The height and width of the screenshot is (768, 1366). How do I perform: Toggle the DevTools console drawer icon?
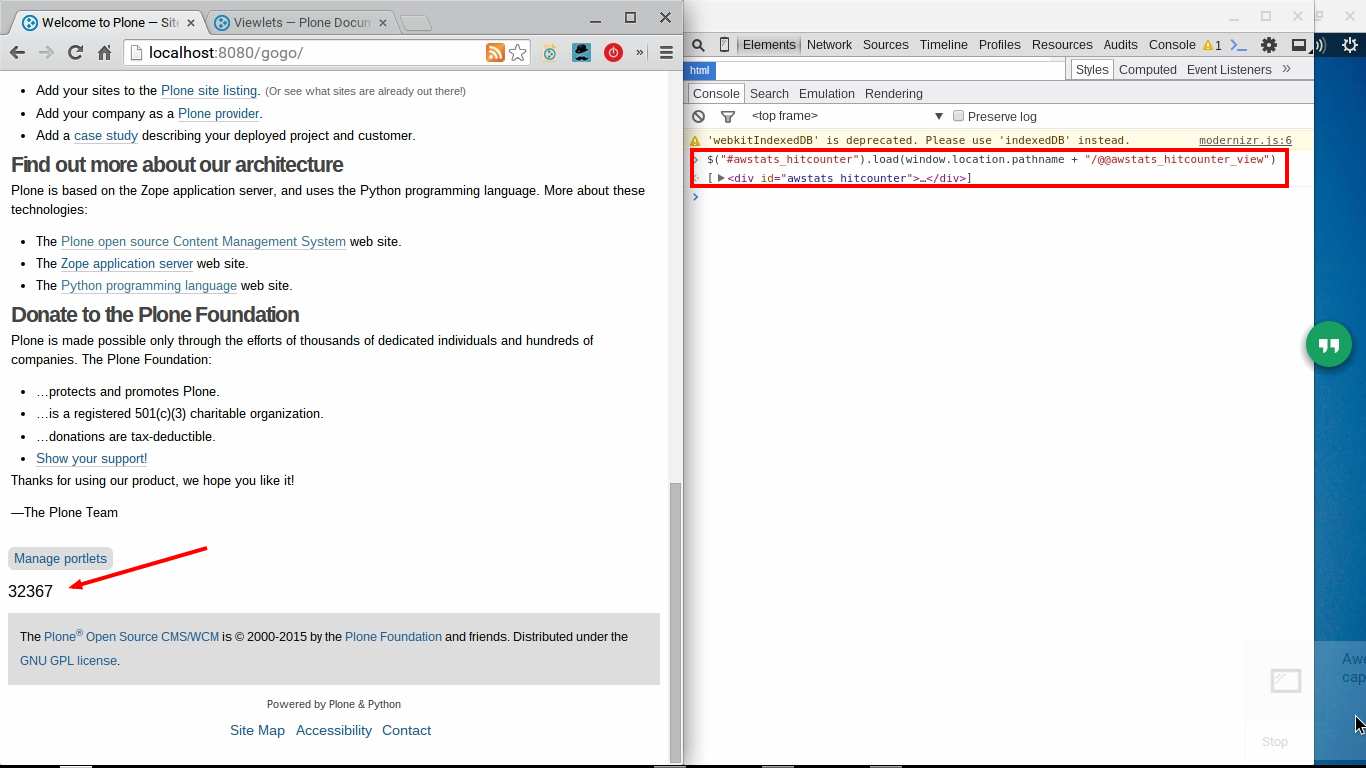1238,45
